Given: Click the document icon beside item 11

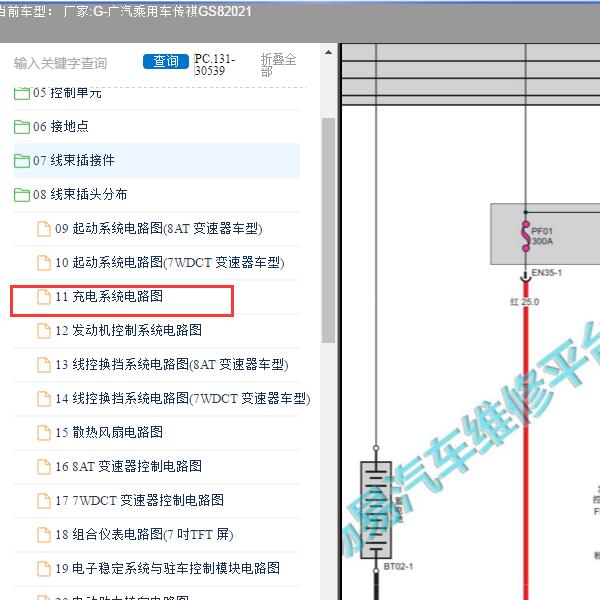Looking at the screenshot, I should (x=44, y=297).
